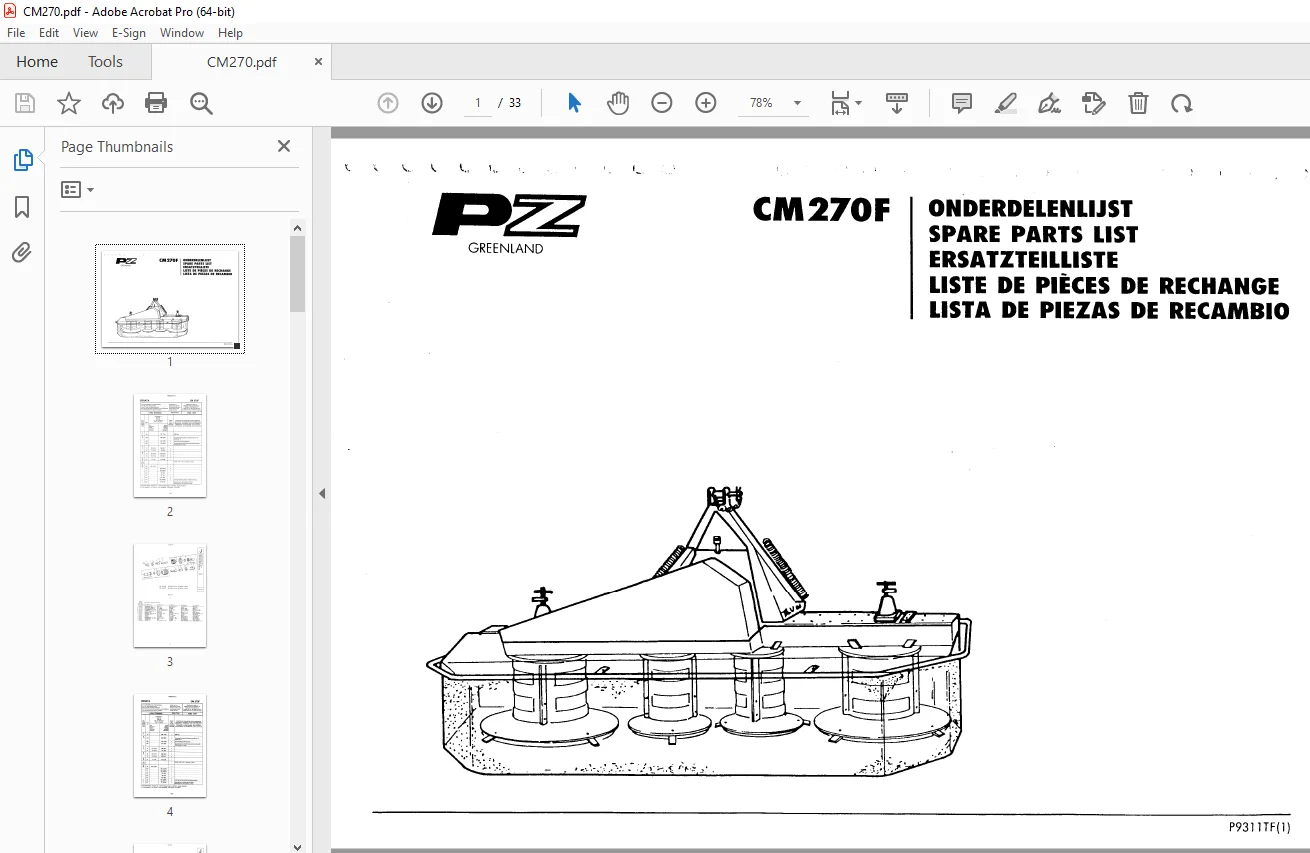Select the Highlight text tool
The image size is (1310, 853).
(1006, 103)
